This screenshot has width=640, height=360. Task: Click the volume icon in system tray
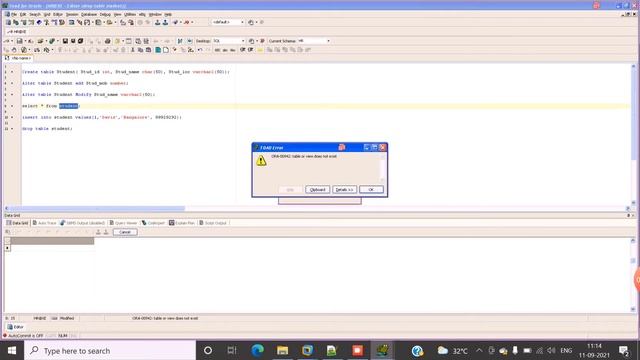point(551,351)
